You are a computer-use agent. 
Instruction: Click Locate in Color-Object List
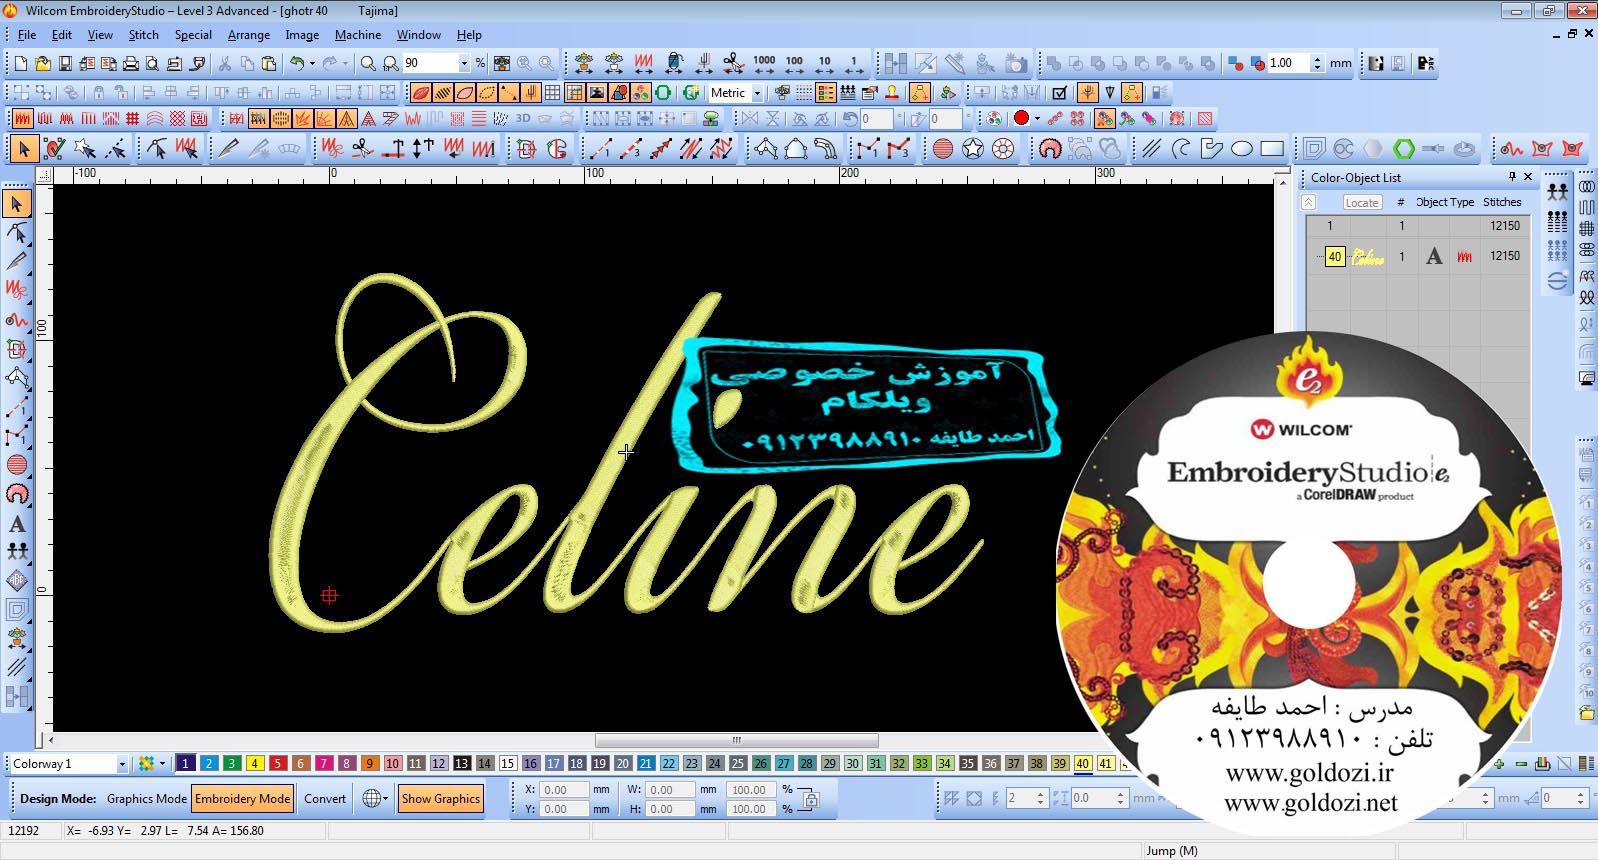[1362, 202]
